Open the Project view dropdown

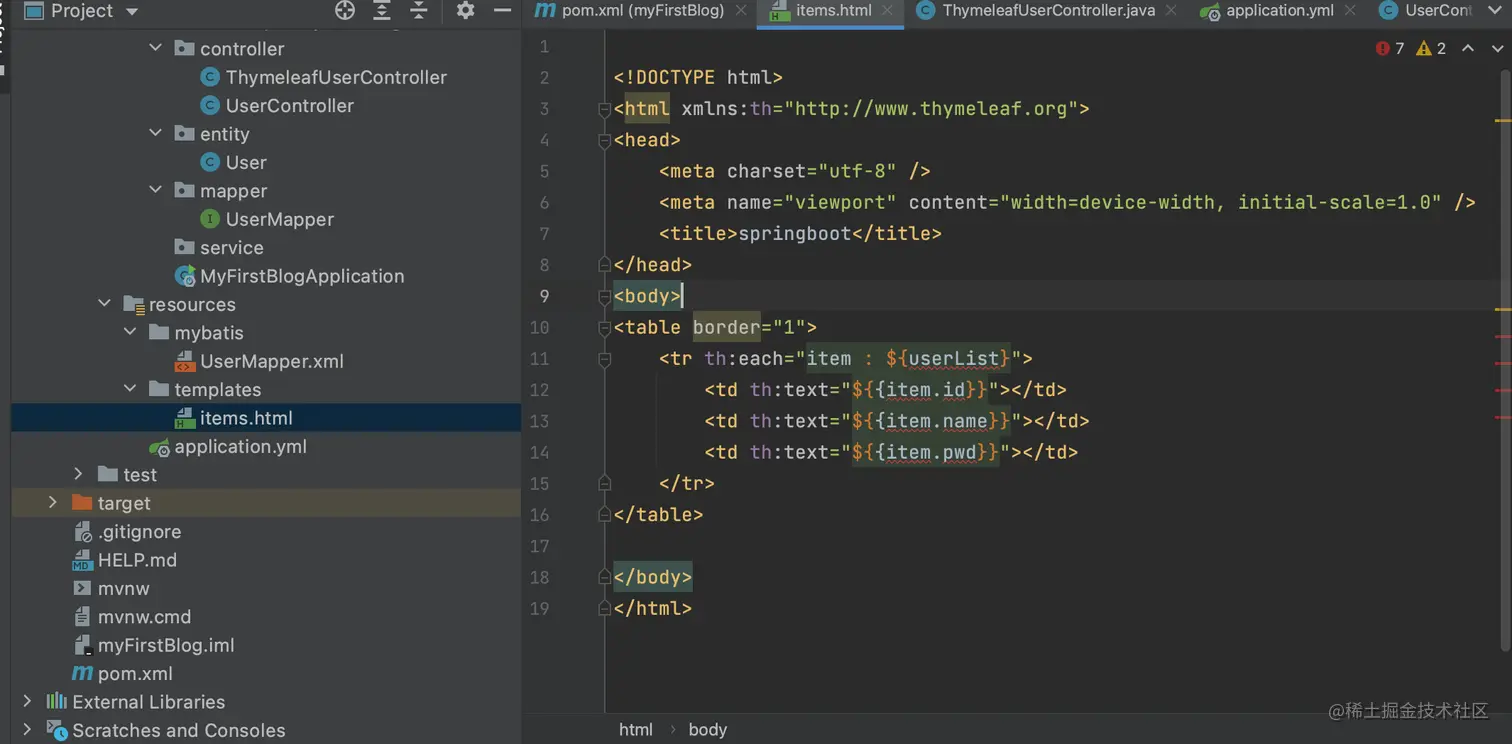click(x=132, y=12)
